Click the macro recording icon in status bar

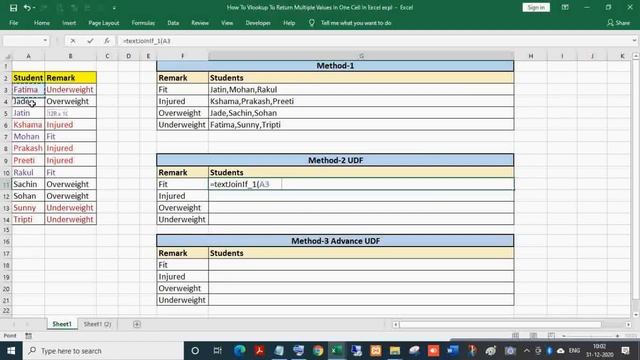(x=28, y=336)
